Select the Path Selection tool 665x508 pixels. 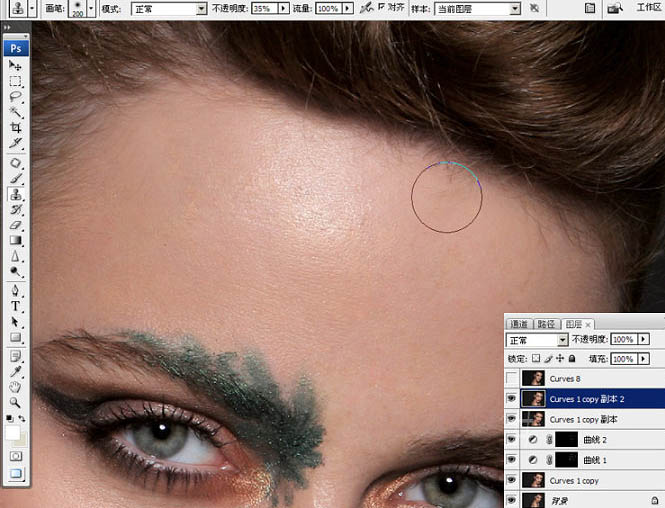pyautogui.click(x=16, y=322)
